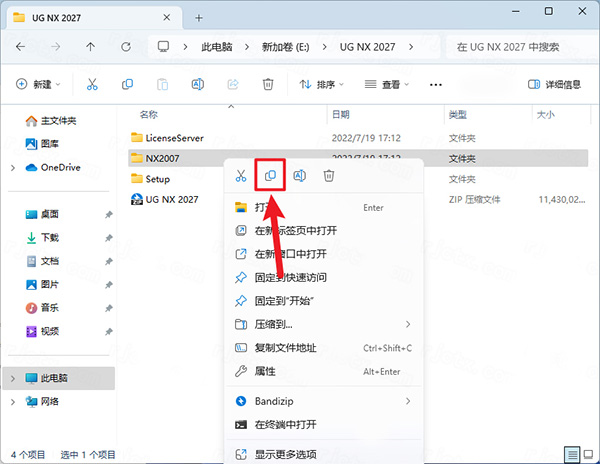The height and width of the screenshot is (464, 600).
Task: Open the See more ellipsis menu
Action: point(436,85)
